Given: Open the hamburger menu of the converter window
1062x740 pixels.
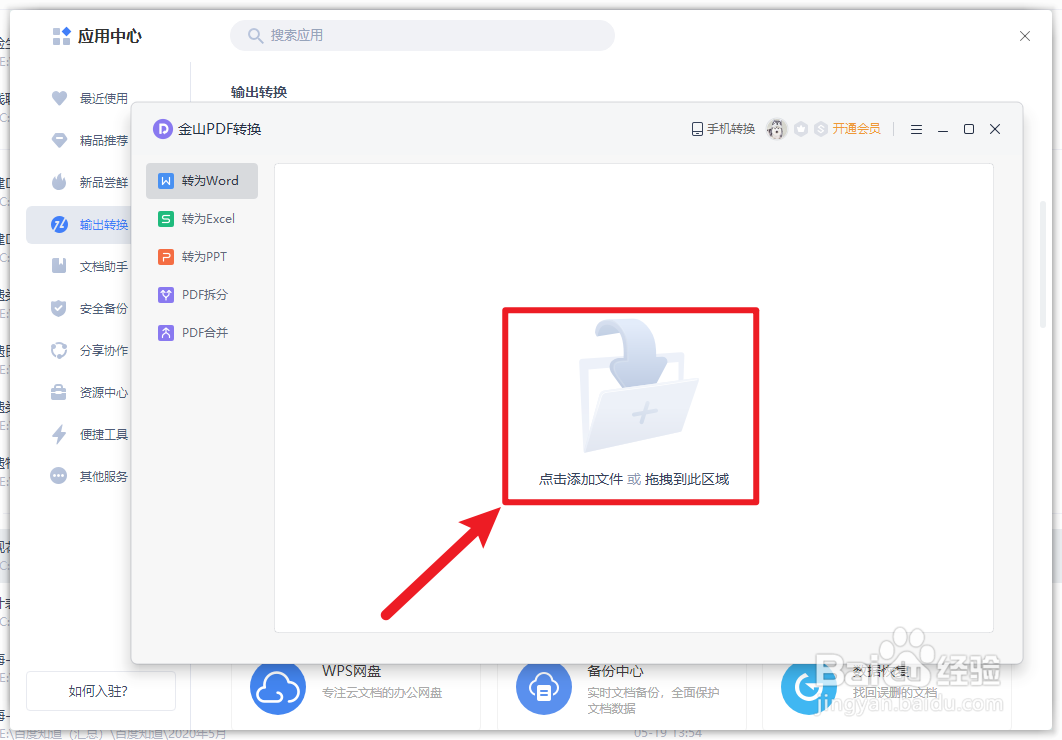Looking at the screenshot, I should point(916,129).
